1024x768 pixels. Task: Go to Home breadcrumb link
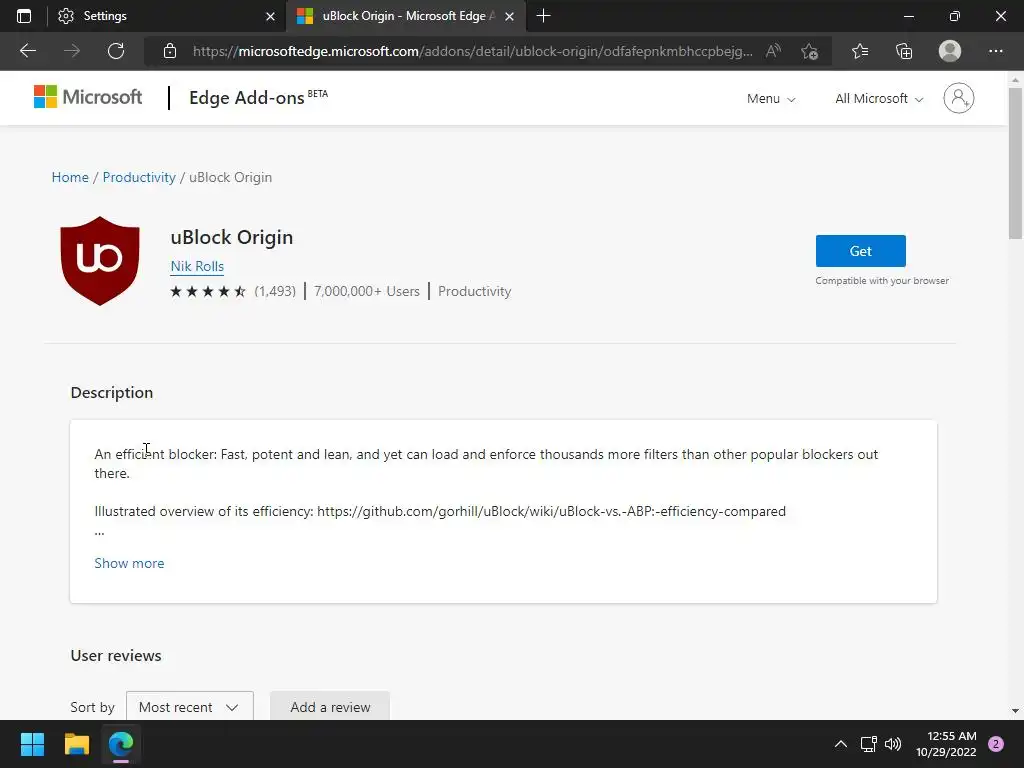point(70,178)
